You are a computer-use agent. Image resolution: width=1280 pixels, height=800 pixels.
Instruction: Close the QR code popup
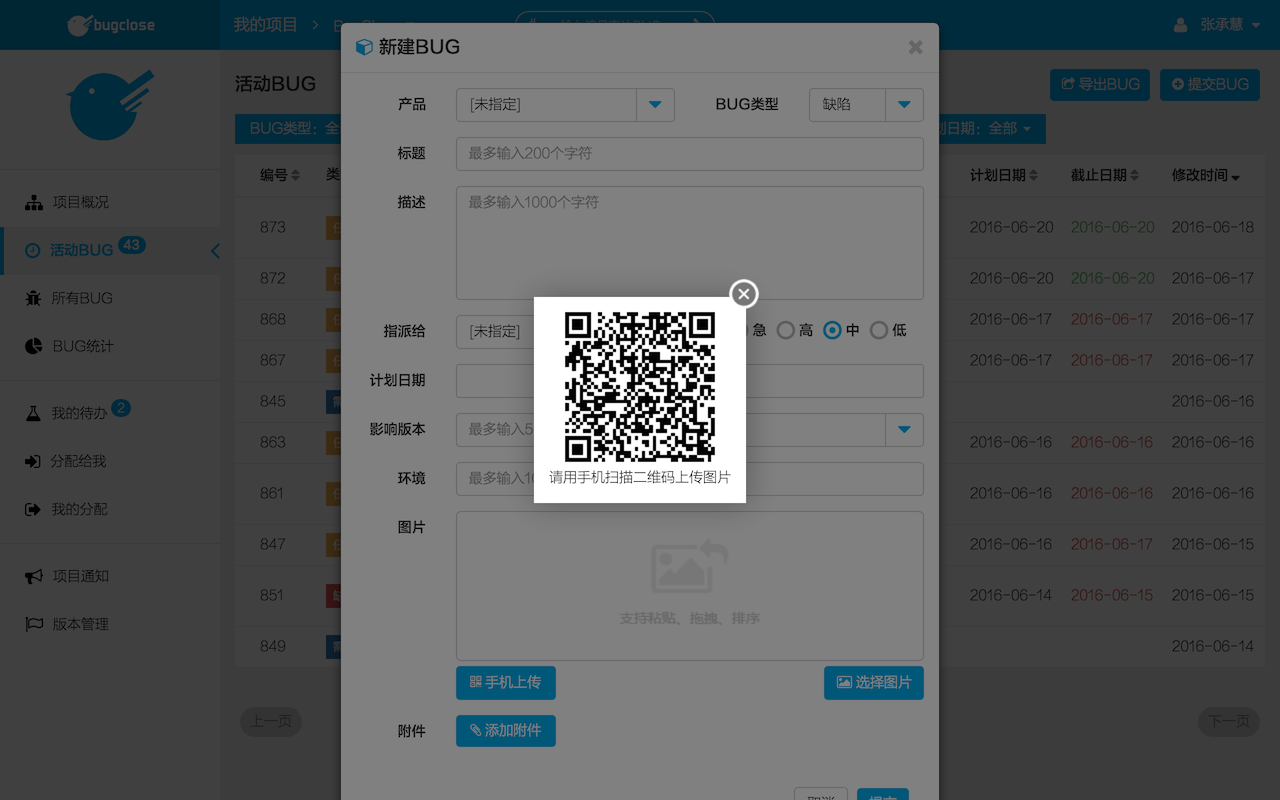pyautogui.click(x=743, y=294)
